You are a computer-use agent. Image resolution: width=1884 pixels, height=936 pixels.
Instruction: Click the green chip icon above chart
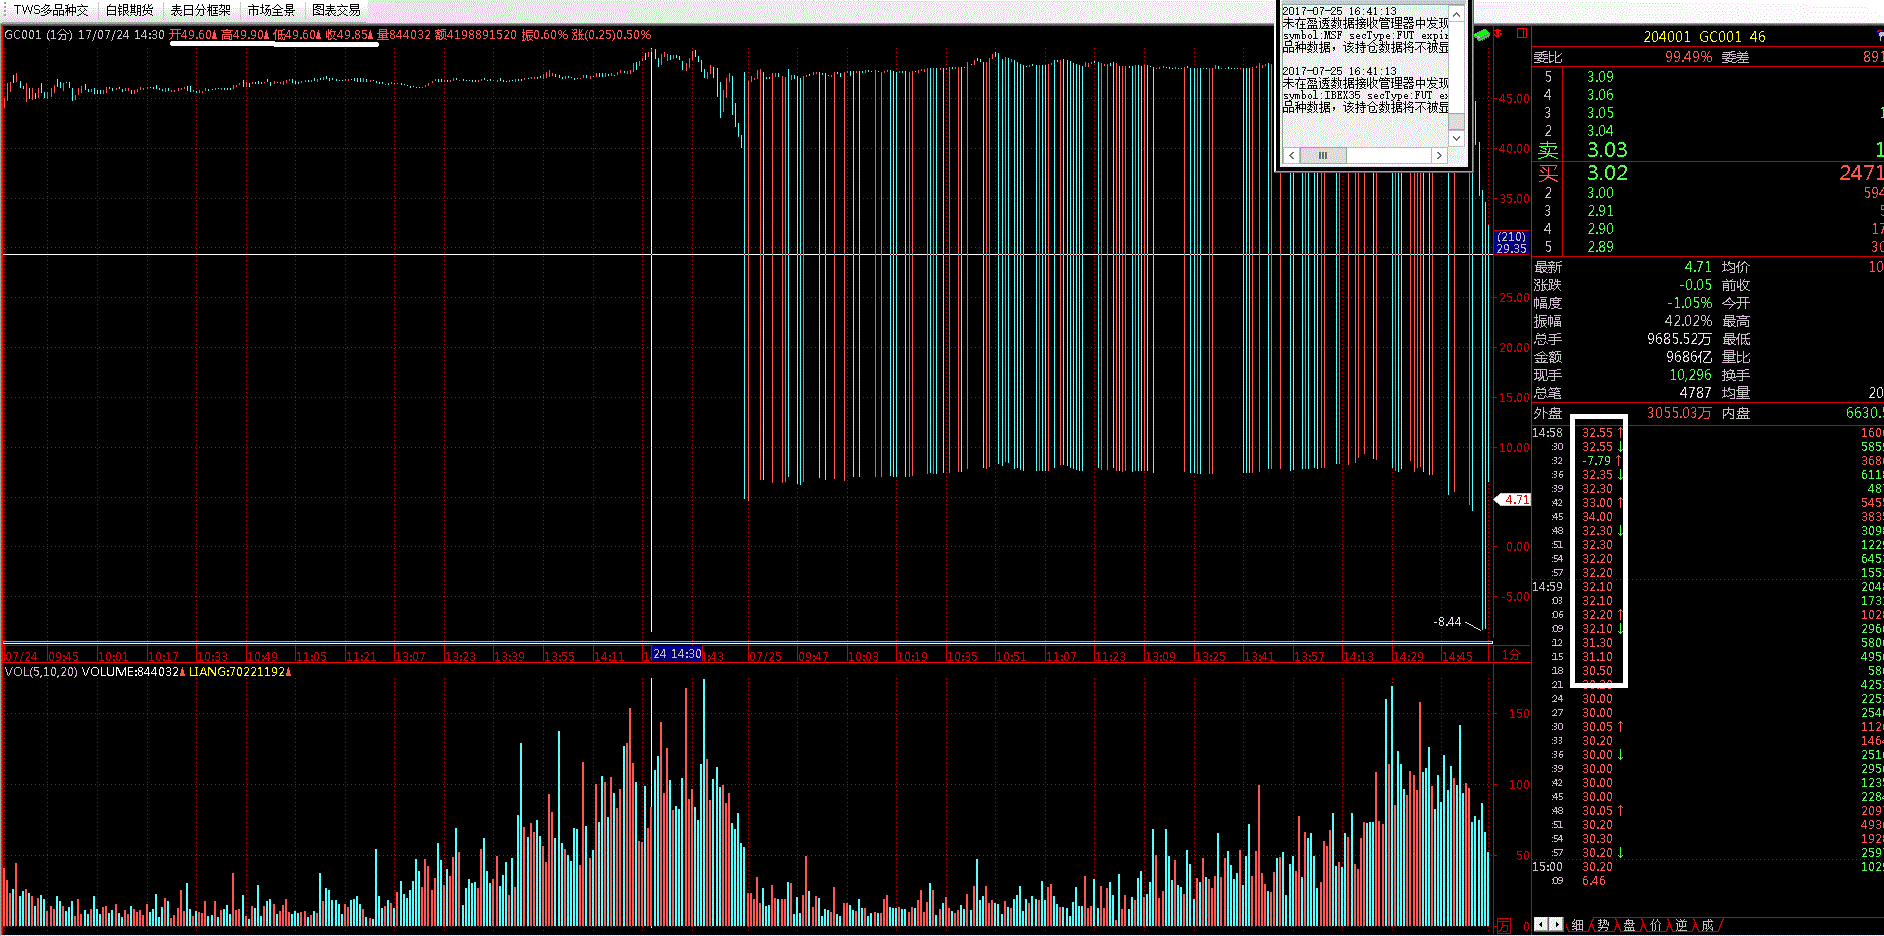coord(1481,34)
